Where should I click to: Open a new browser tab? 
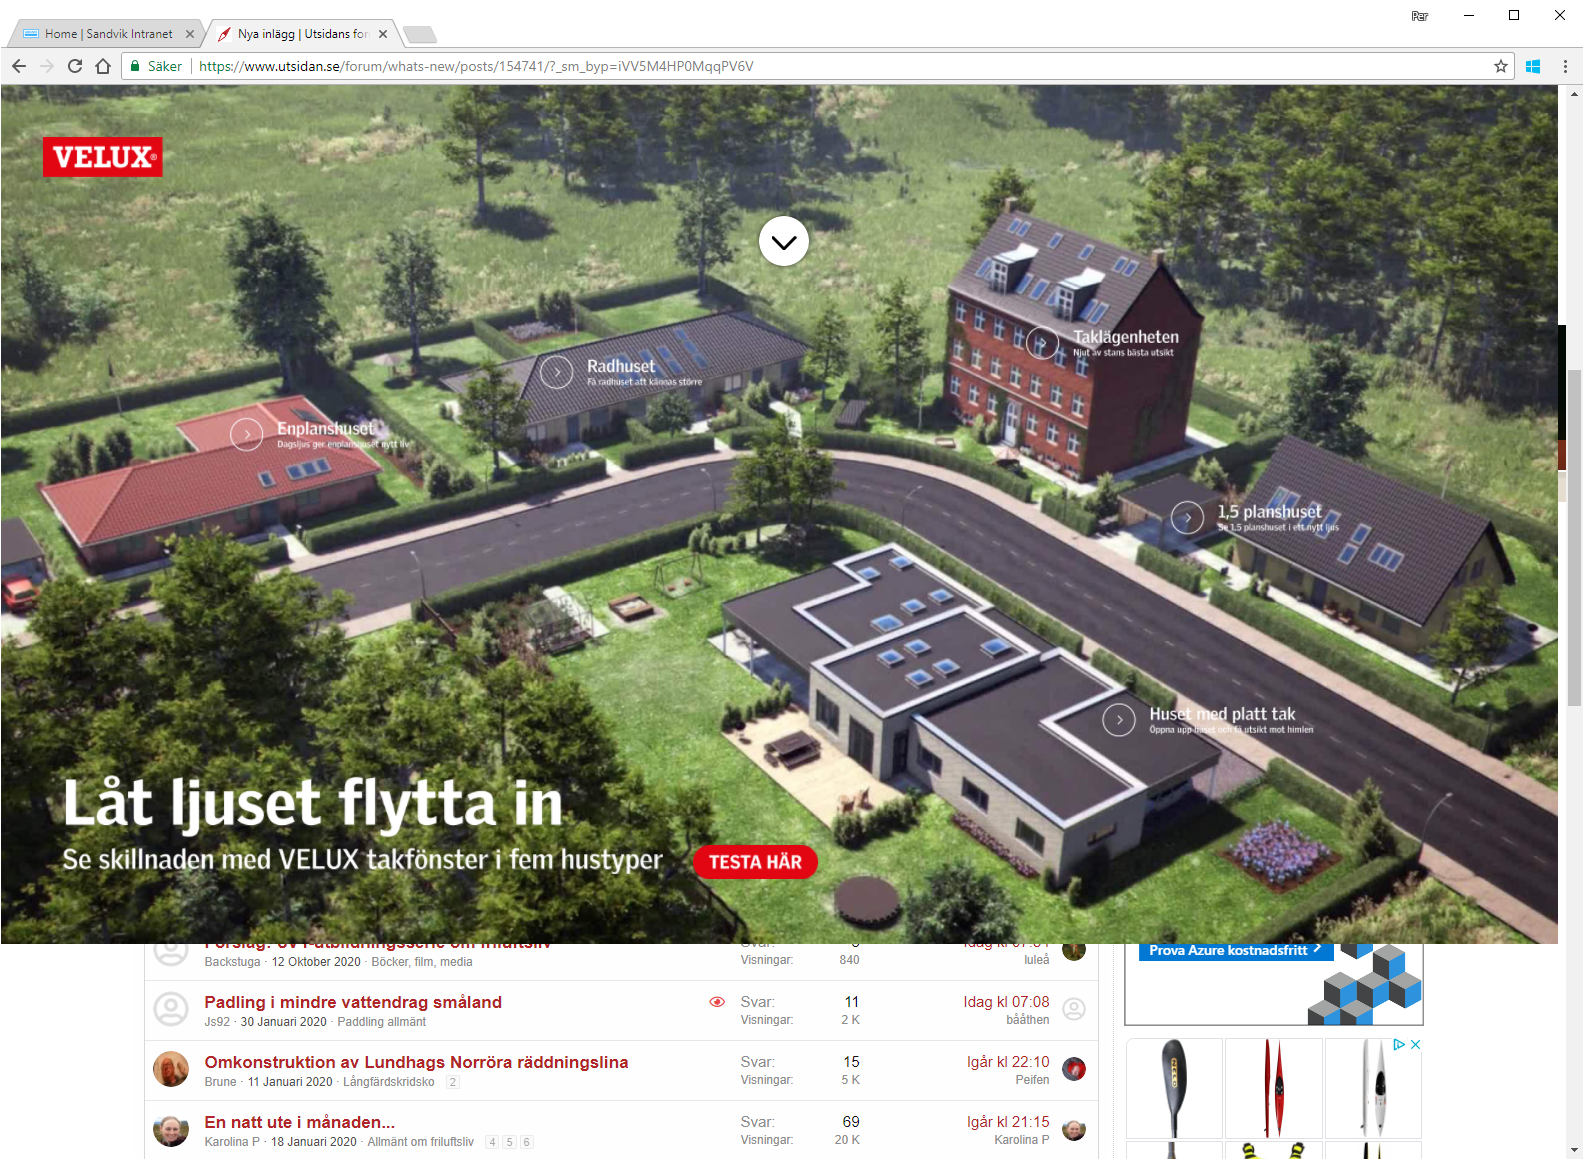coord(419,35)
